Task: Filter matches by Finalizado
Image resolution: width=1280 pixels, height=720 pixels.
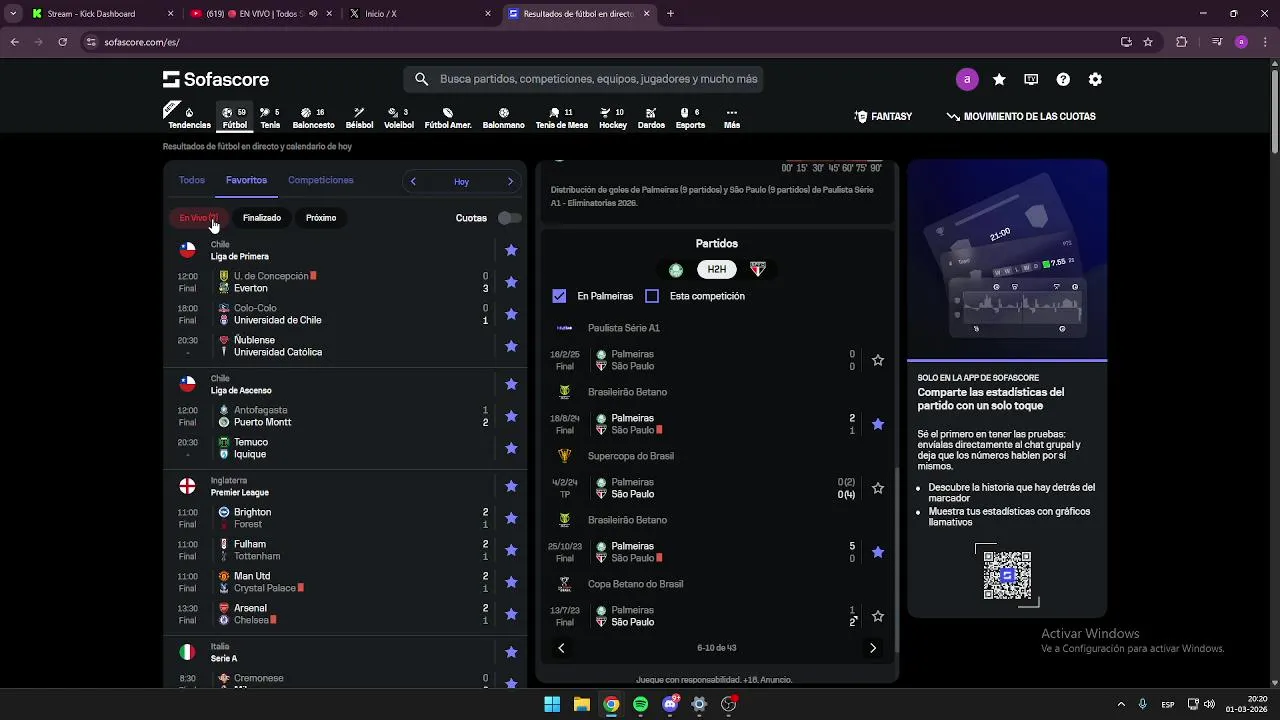Action: click(x=262, y=217)
